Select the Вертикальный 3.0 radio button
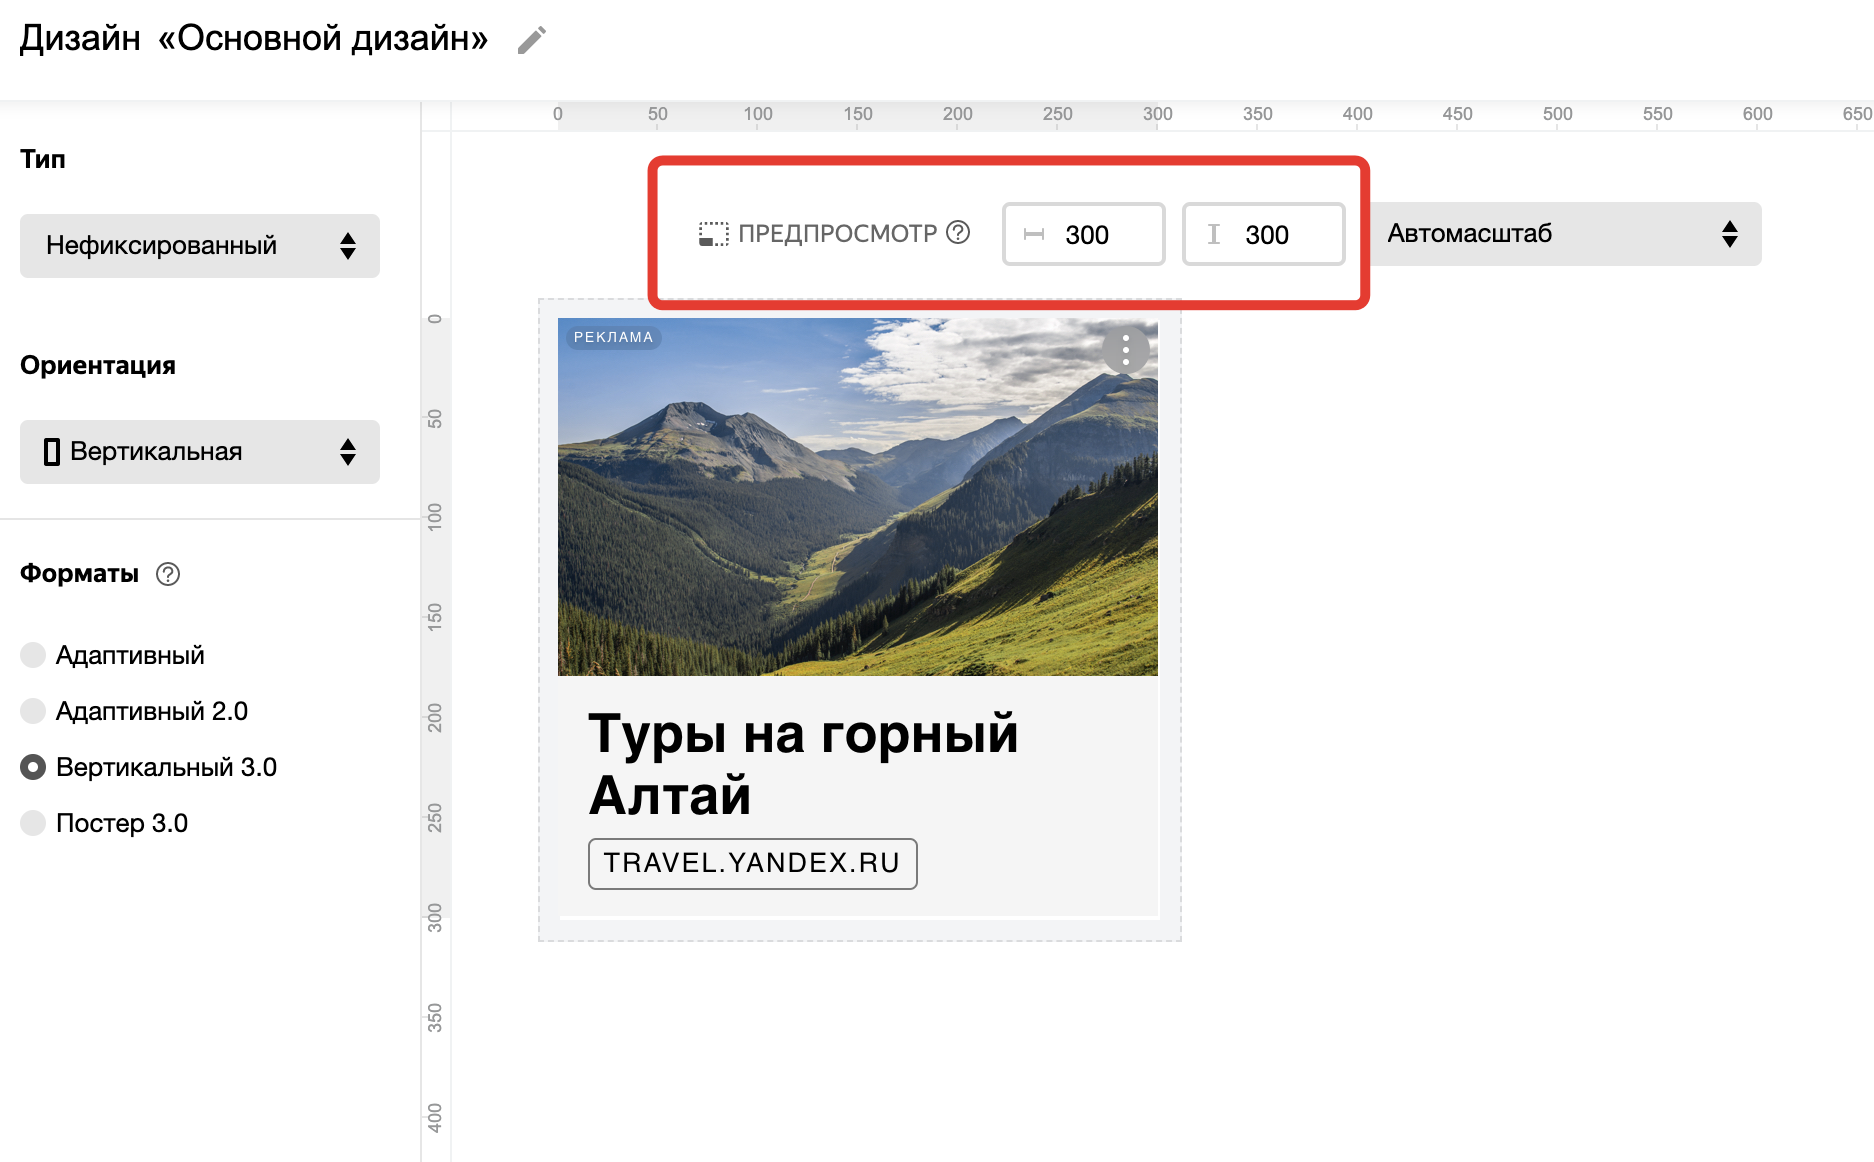Image resolution: width=1874 pixels, height=1162 pixels. (x=33, y=767)
